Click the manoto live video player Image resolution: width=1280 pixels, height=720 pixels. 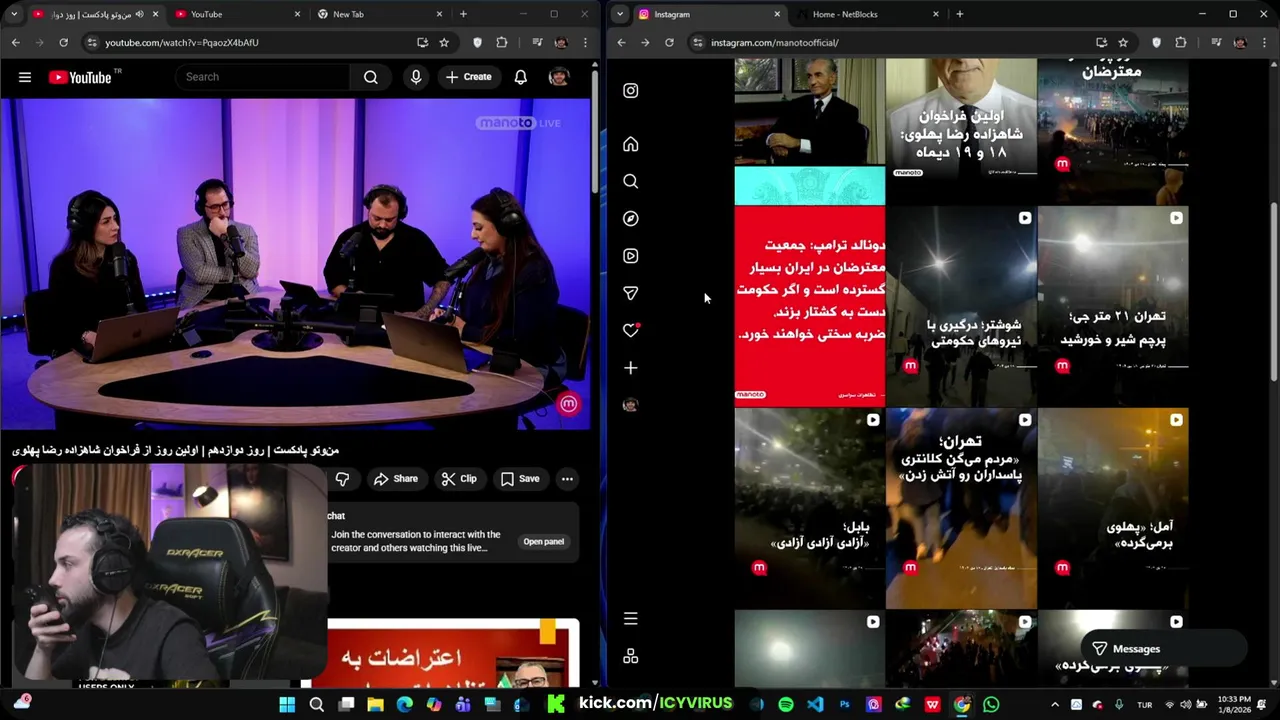tap(295, 264)
